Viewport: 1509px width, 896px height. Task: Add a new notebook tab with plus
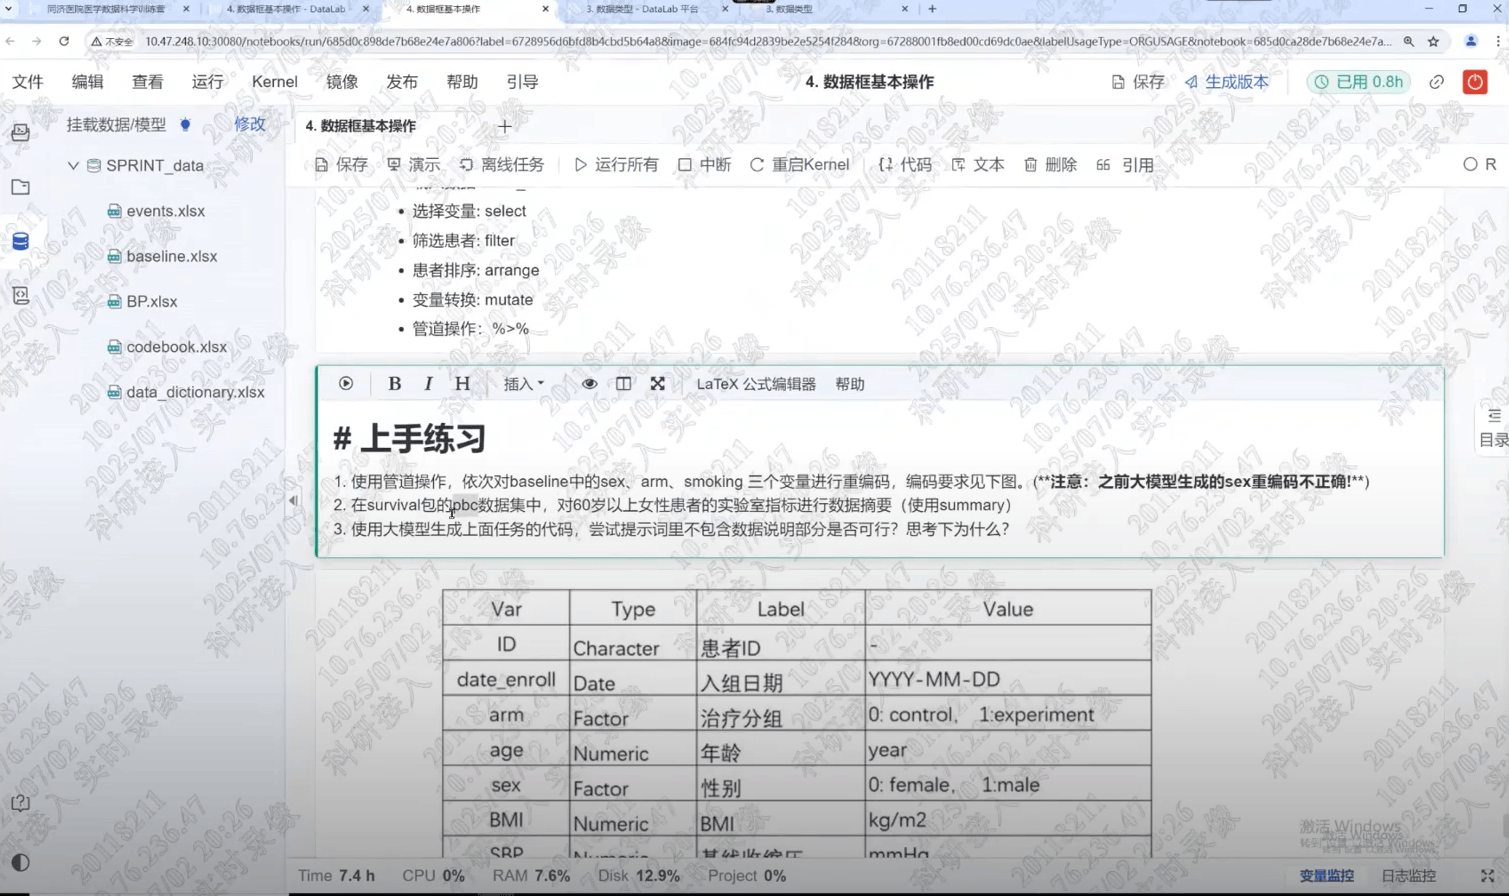coord(505,126)
